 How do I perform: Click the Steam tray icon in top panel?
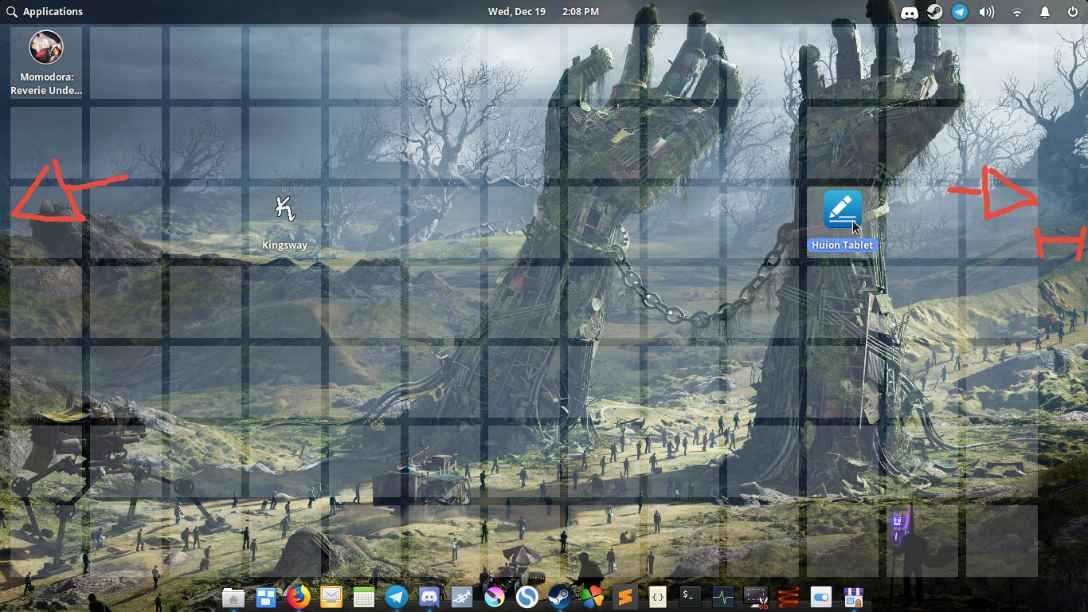coord(935,12)
